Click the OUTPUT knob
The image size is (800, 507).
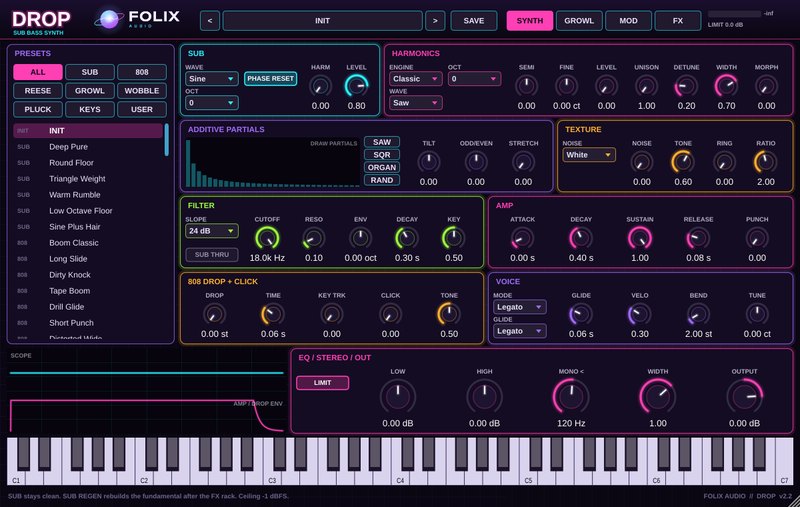pos(744,397)
